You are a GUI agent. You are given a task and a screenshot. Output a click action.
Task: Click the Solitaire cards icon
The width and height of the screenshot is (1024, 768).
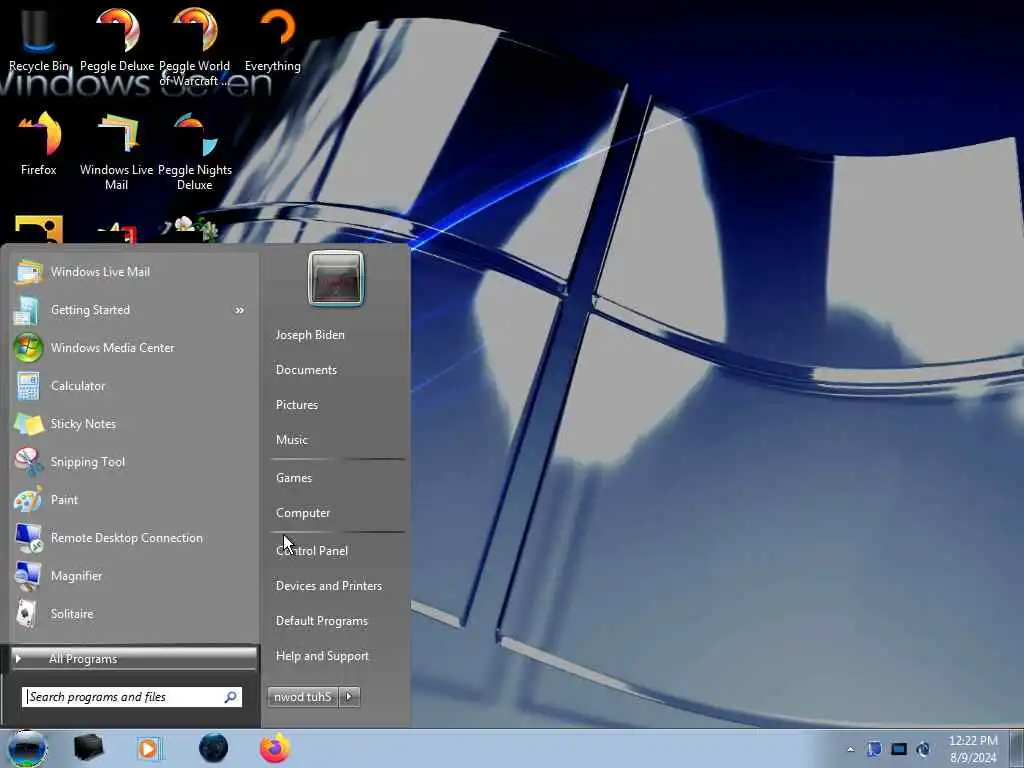(26, 614)
